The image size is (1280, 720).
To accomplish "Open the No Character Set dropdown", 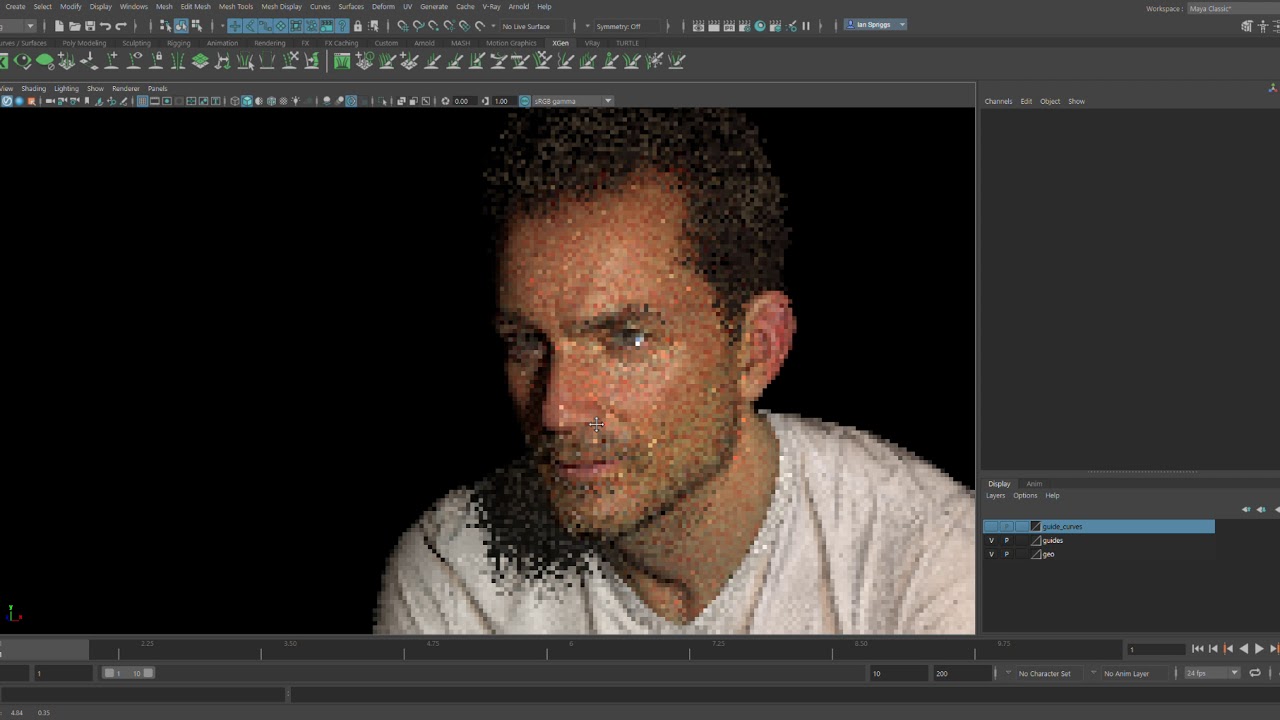I will click(1048, 673).
